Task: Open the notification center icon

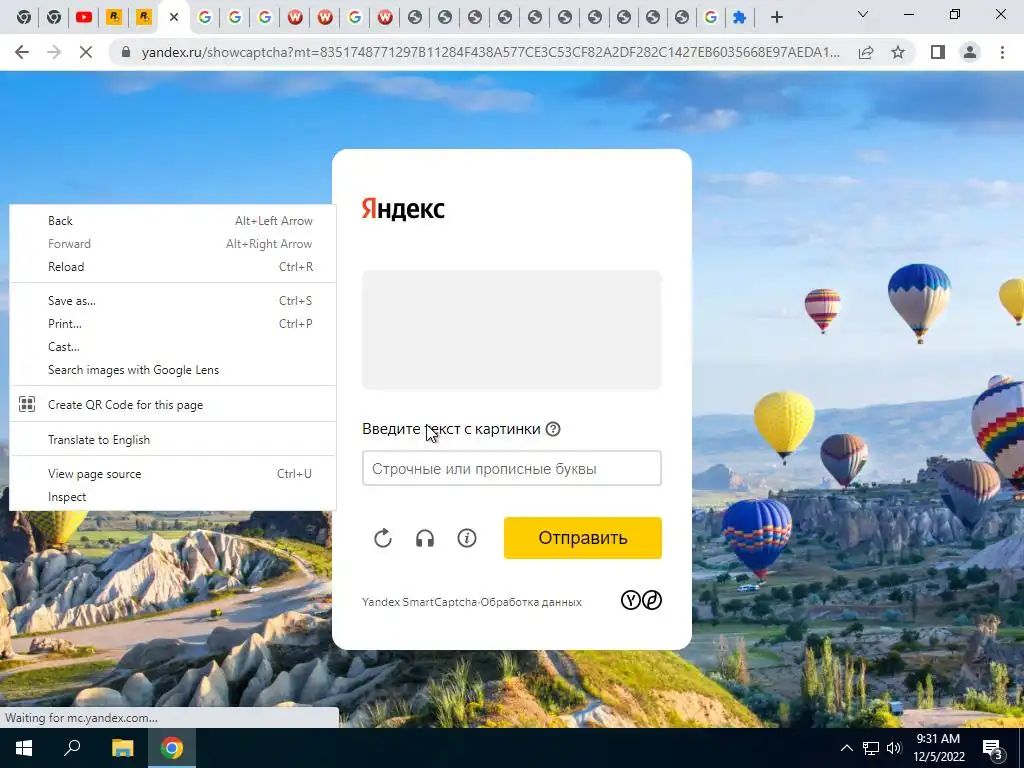Action: (993, 749)
